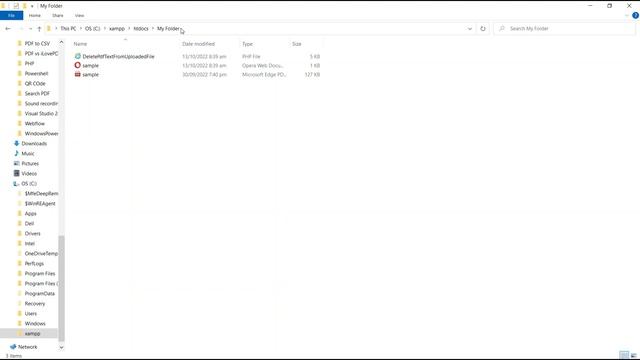Select the DeleteRtfTextFromUploadedFile PHP file

(x=118, y=56)
